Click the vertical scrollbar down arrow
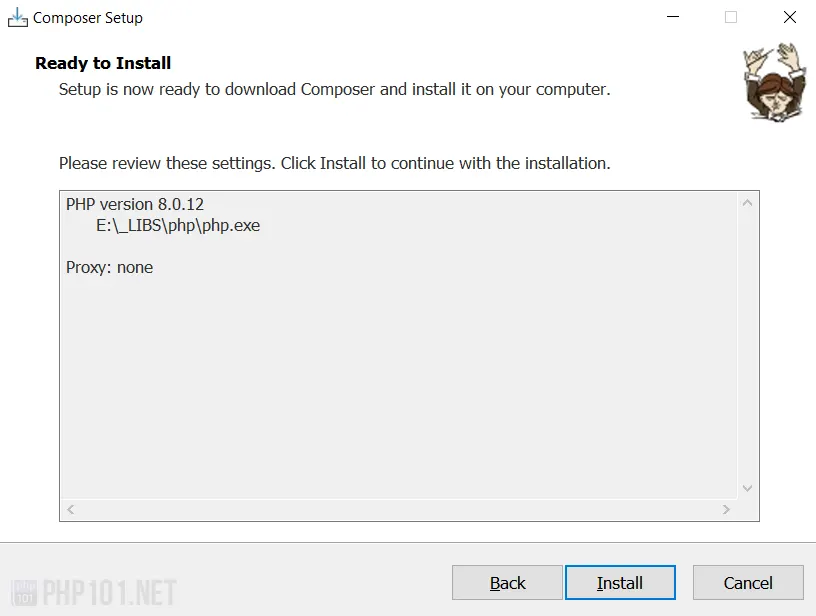This screenshot has width=816, height=616. pos(748,488)
